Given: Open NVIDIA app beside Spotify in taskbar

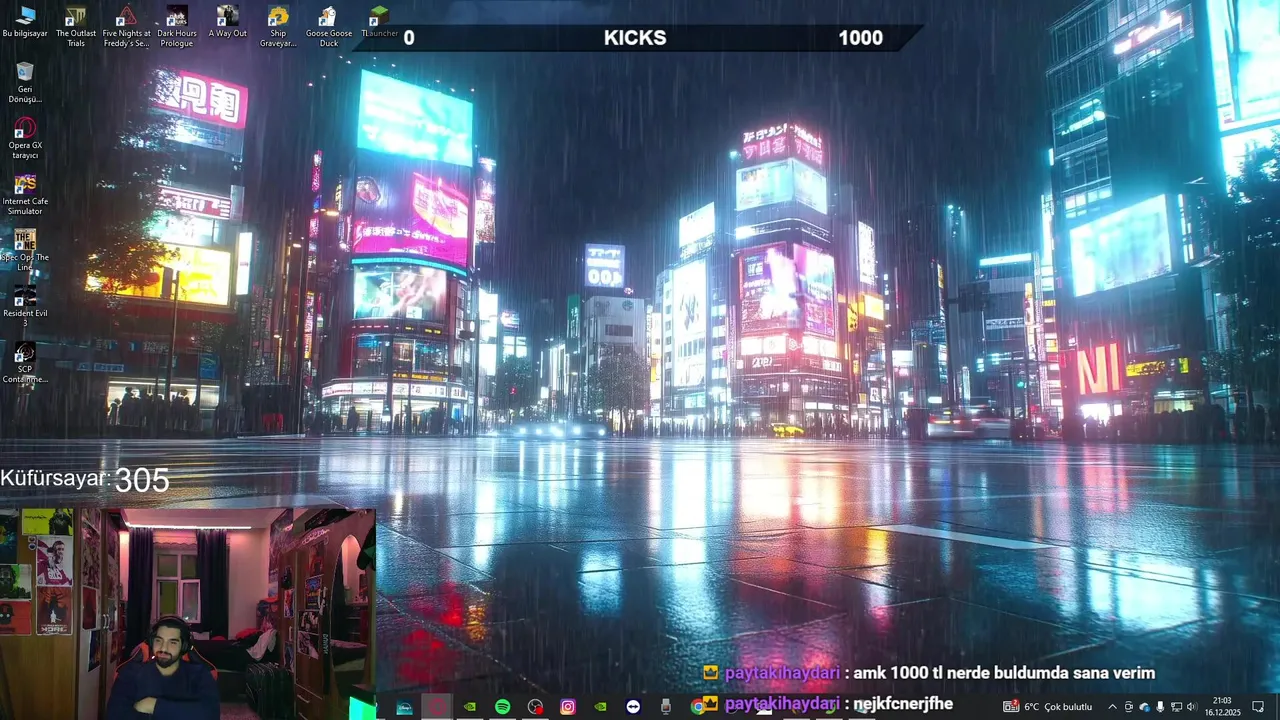Looking at the screenshot, I should tap(470, 706).
